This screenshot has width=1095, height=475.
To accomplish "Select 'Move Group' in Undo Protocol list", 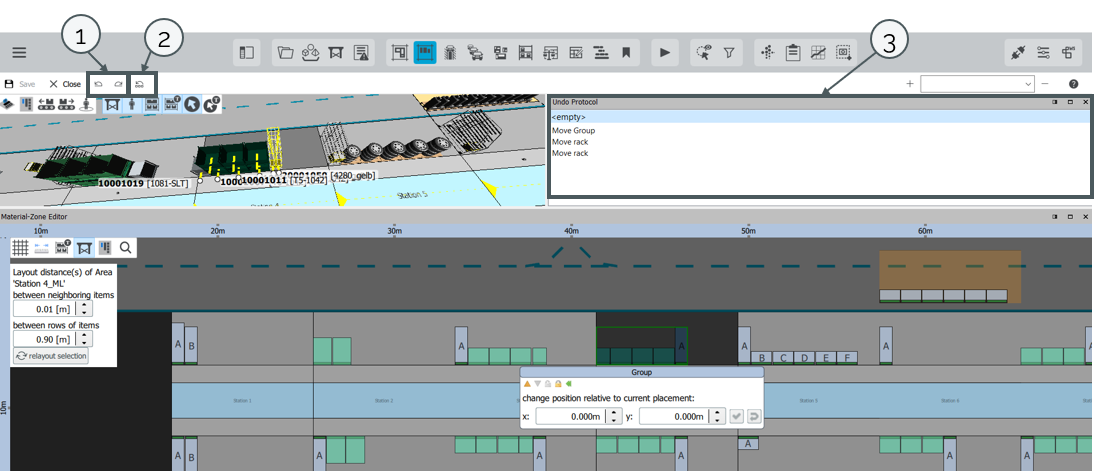I will click(x=573, y=131).
